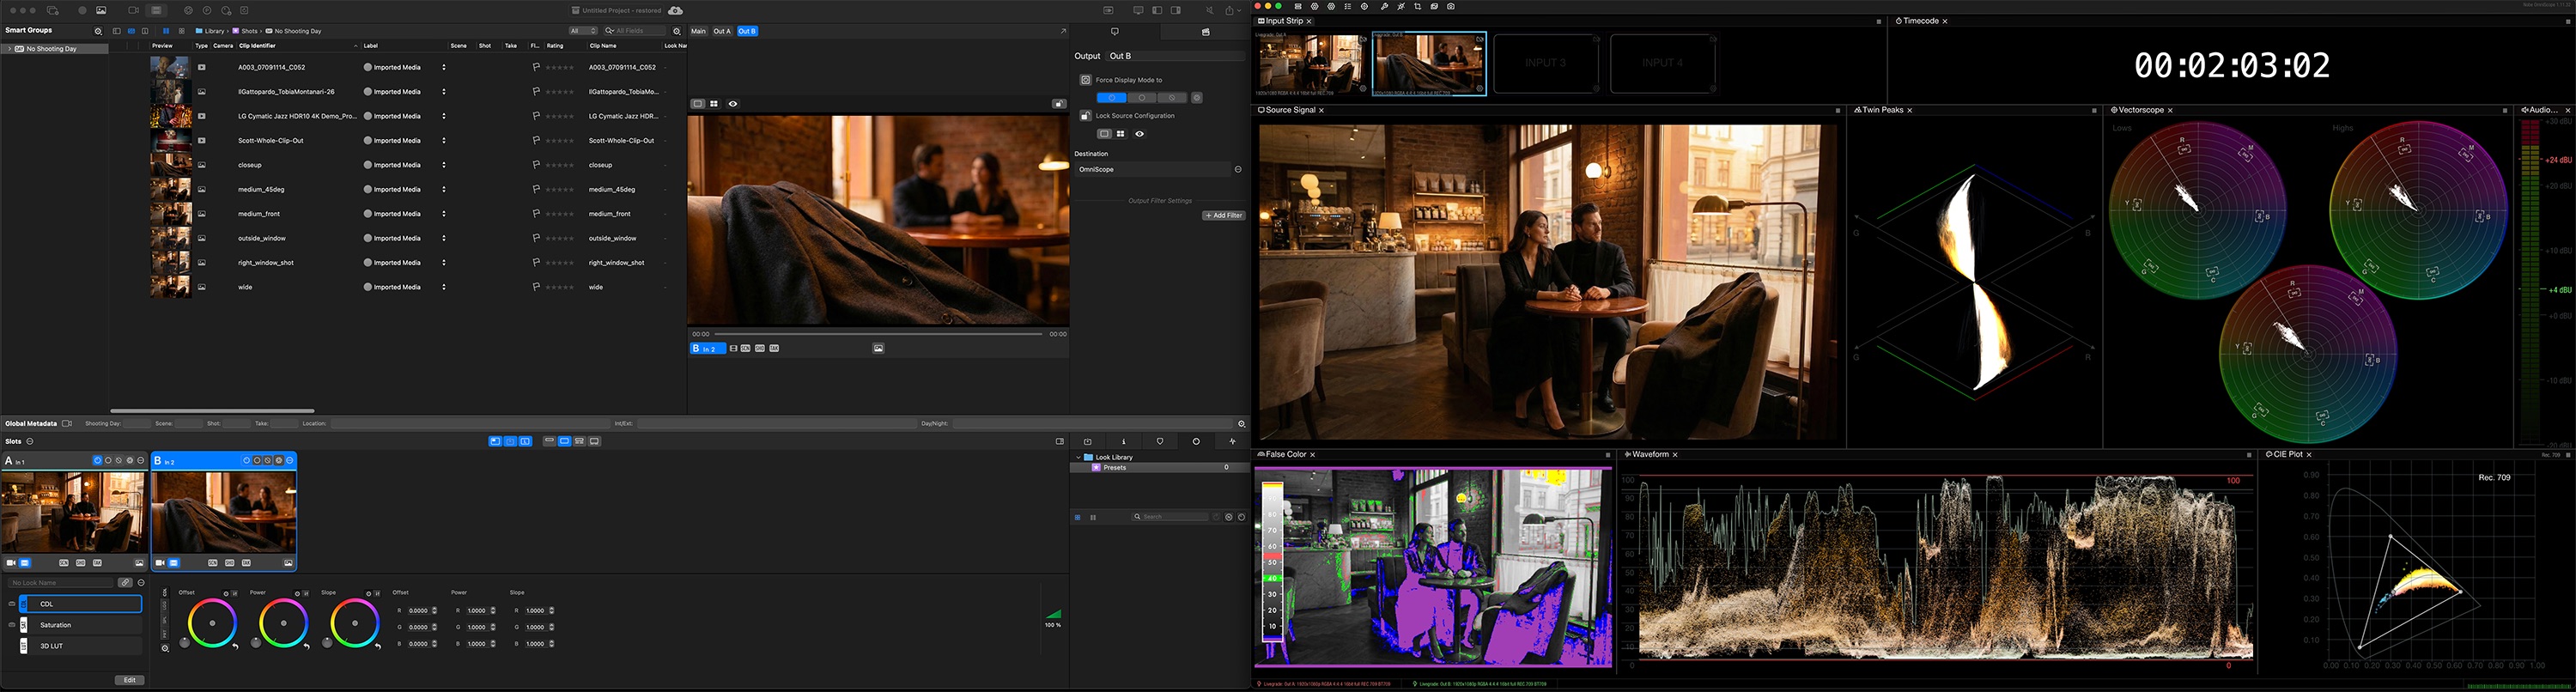Click the unlock icon above the viewer image
This screenshot has width=2576, height=692.
[1058, 104]
